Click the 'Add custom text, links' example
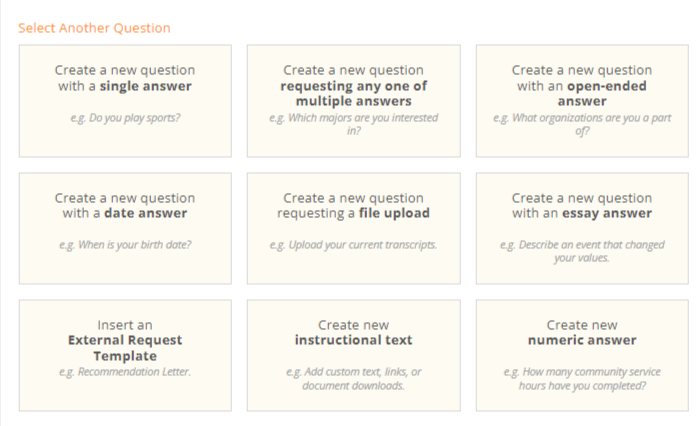Screen dimensions: 697x426 (353, 378)
